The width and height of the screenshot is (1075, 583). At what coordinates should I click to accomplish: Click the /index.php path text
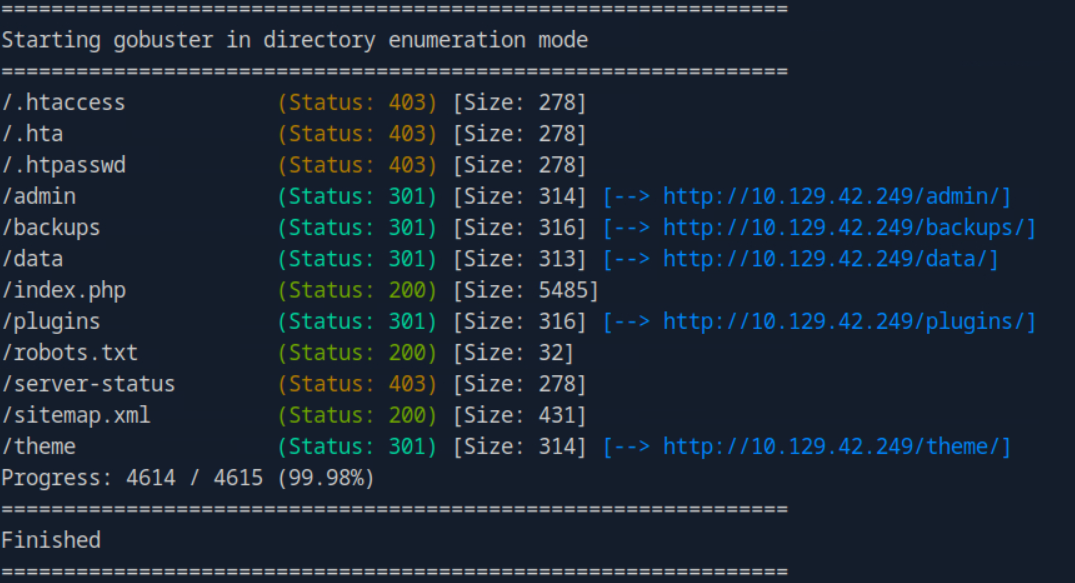click(x=64, y=291)
